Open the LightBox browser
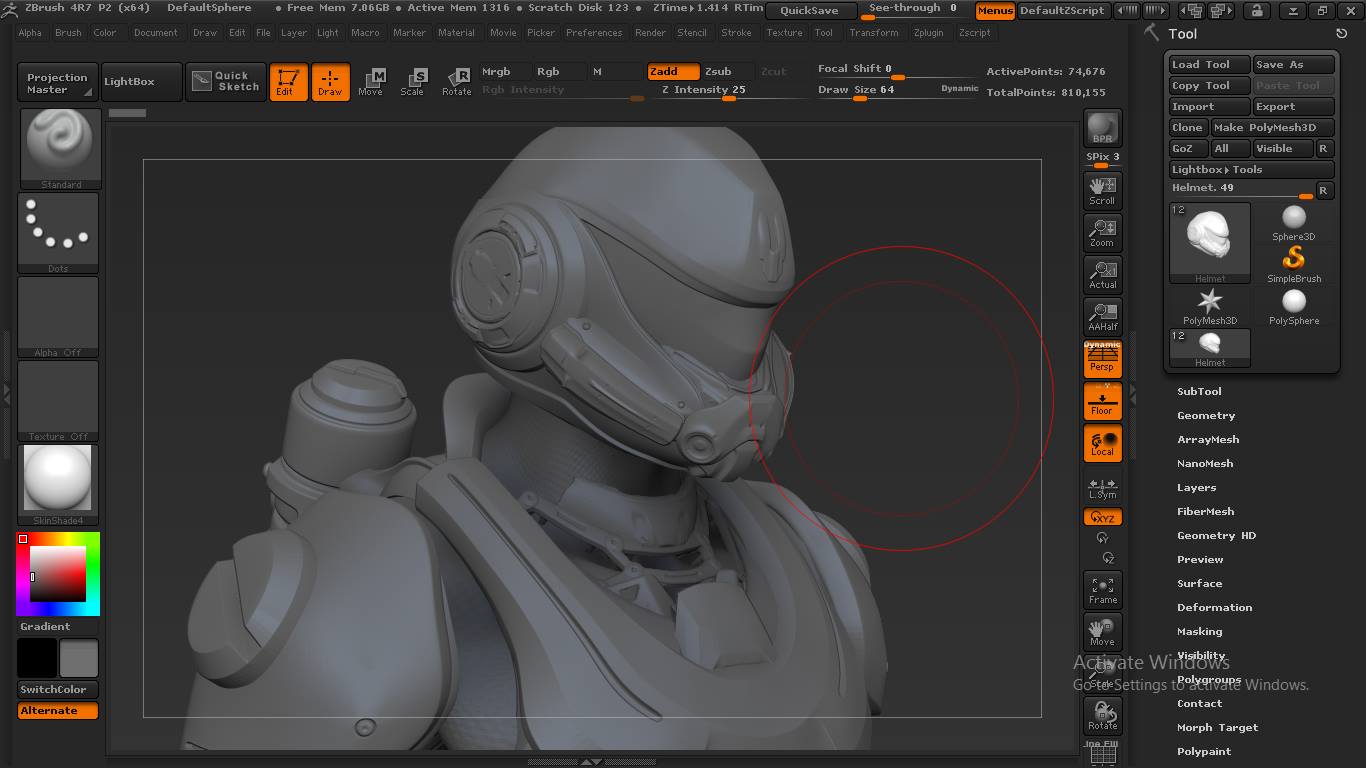Screen dimensions: 1366x768 pos(142,82)
